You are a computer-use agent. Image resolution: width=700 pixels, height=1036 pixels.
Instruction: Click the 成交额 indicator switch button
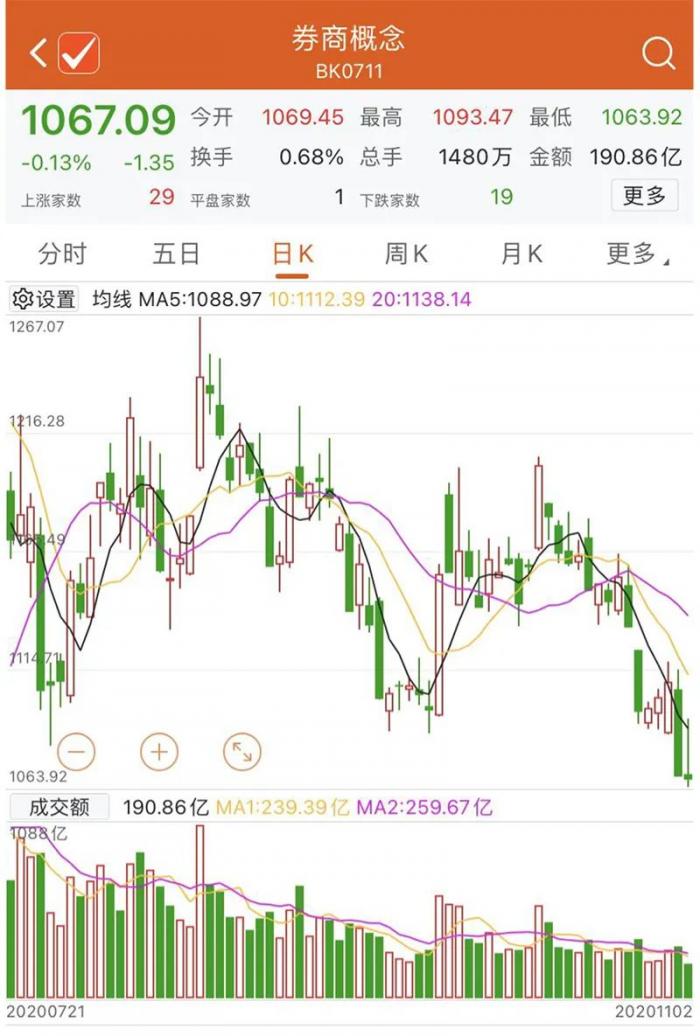pos(59,807)
